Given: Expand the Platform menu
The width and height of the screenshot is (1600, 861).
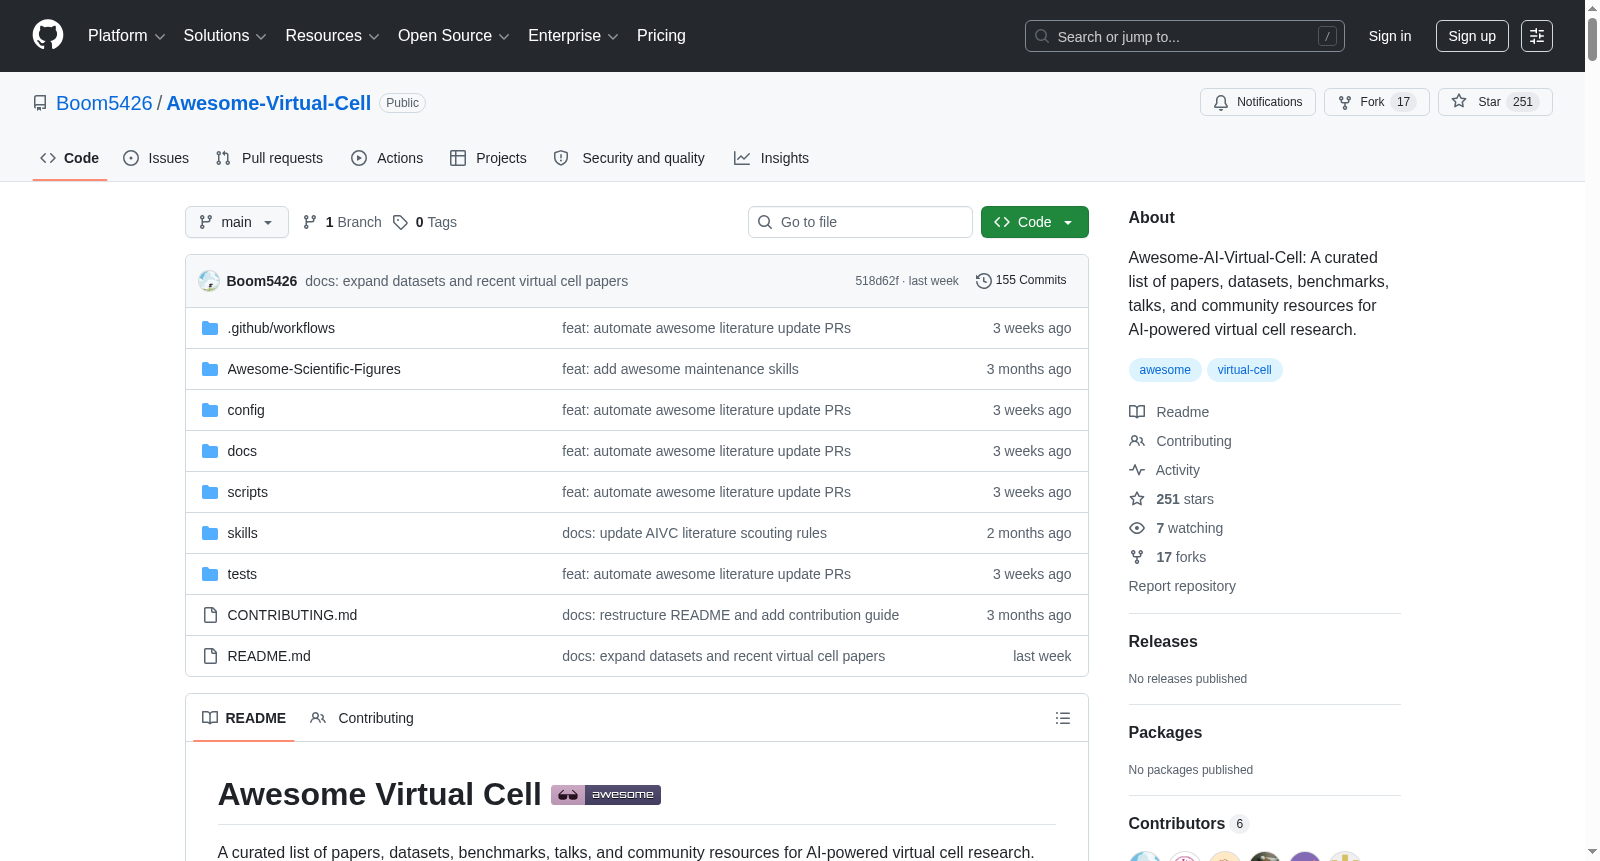Looking at the screenshot, I should tap(126, 36).
